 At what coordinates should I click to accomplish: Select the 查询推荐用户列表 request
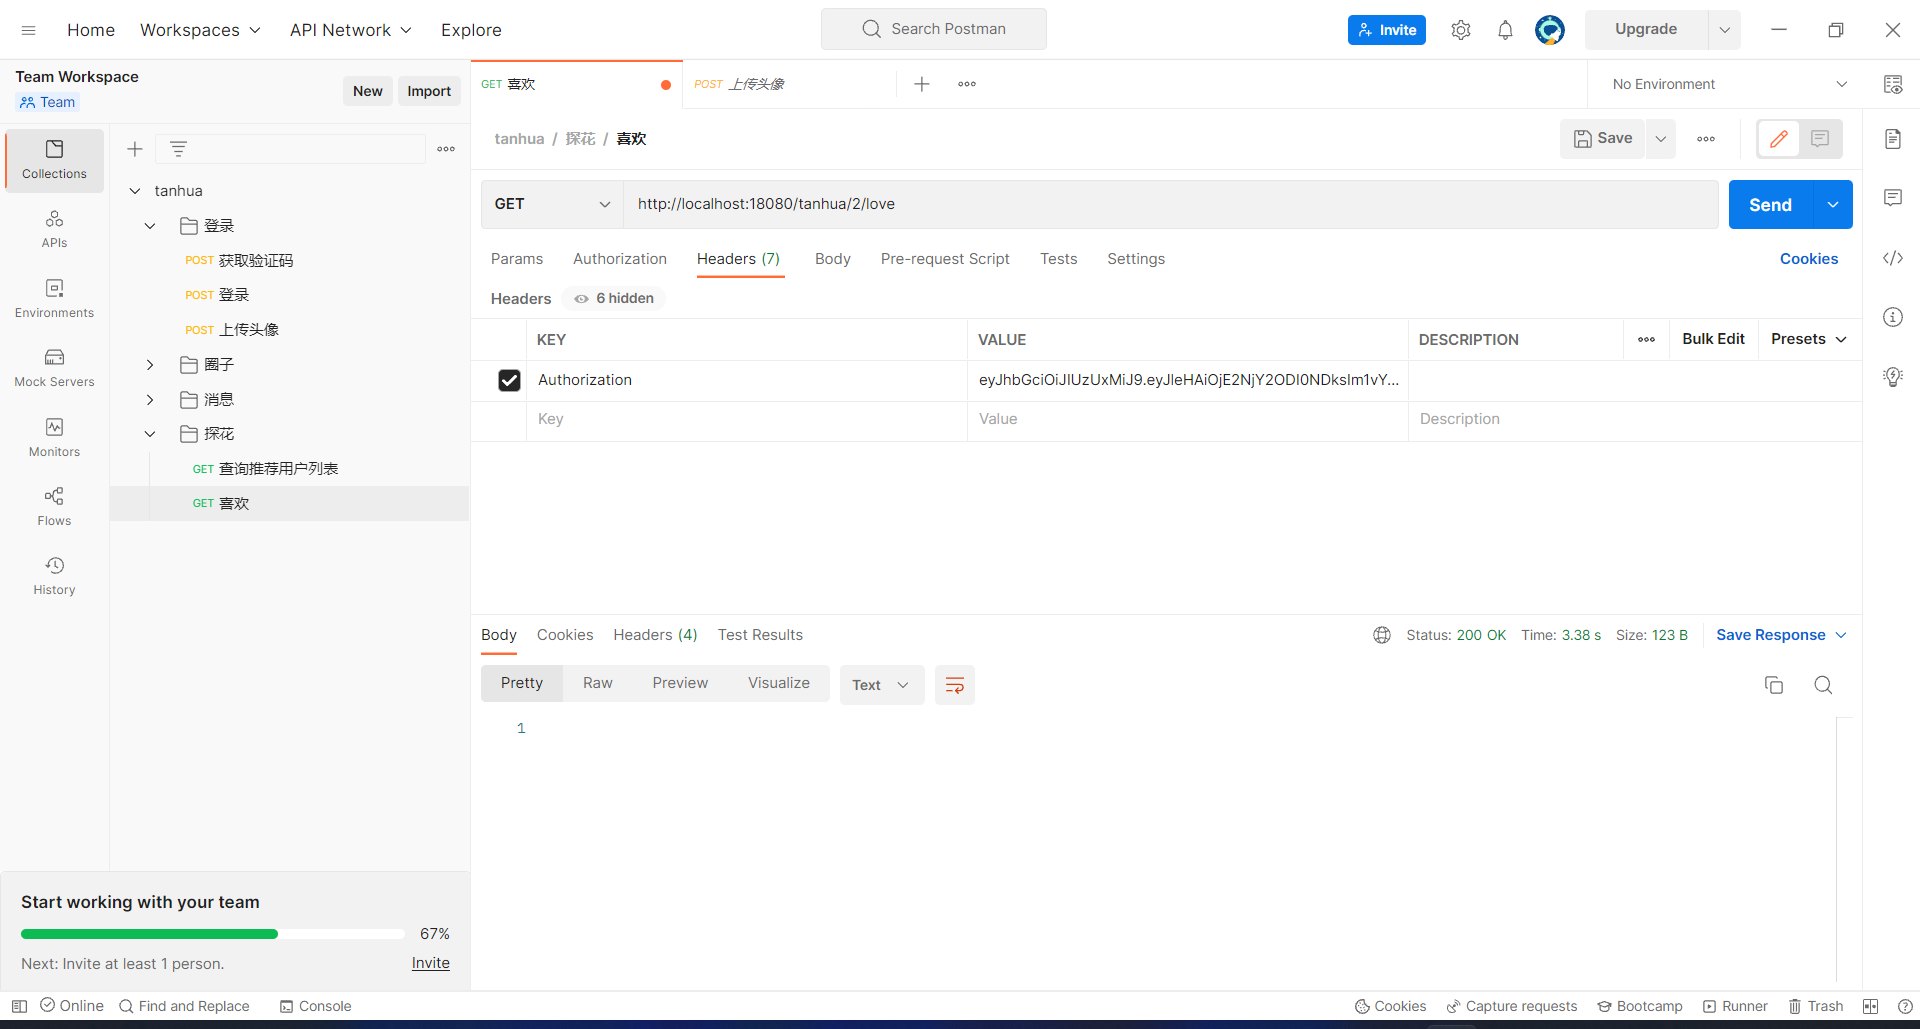(x=278, y=469)
